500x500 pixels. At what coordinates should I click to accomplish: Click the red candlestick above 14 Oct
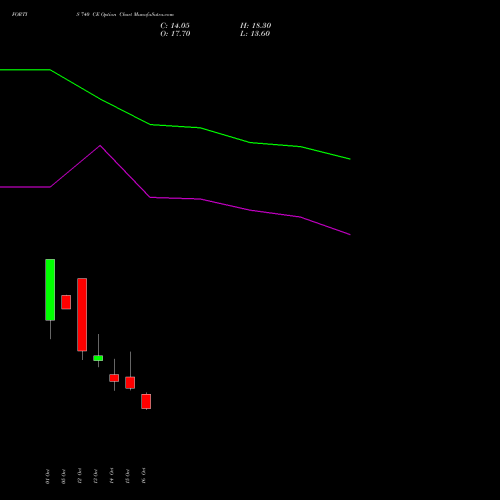(x=114, y=378)
